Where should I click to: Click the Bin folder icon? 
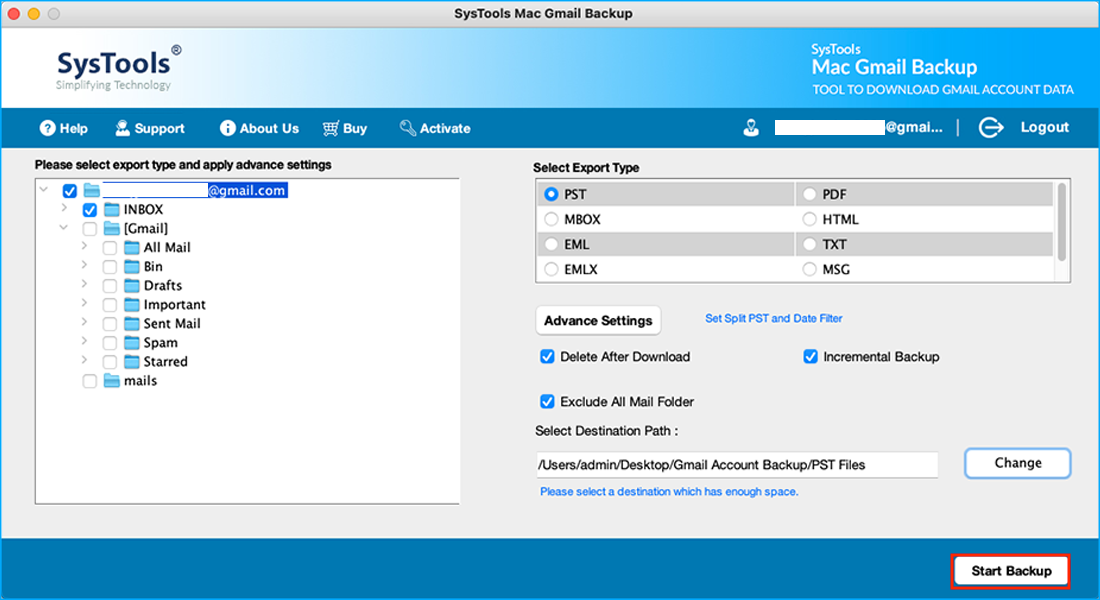132,266
